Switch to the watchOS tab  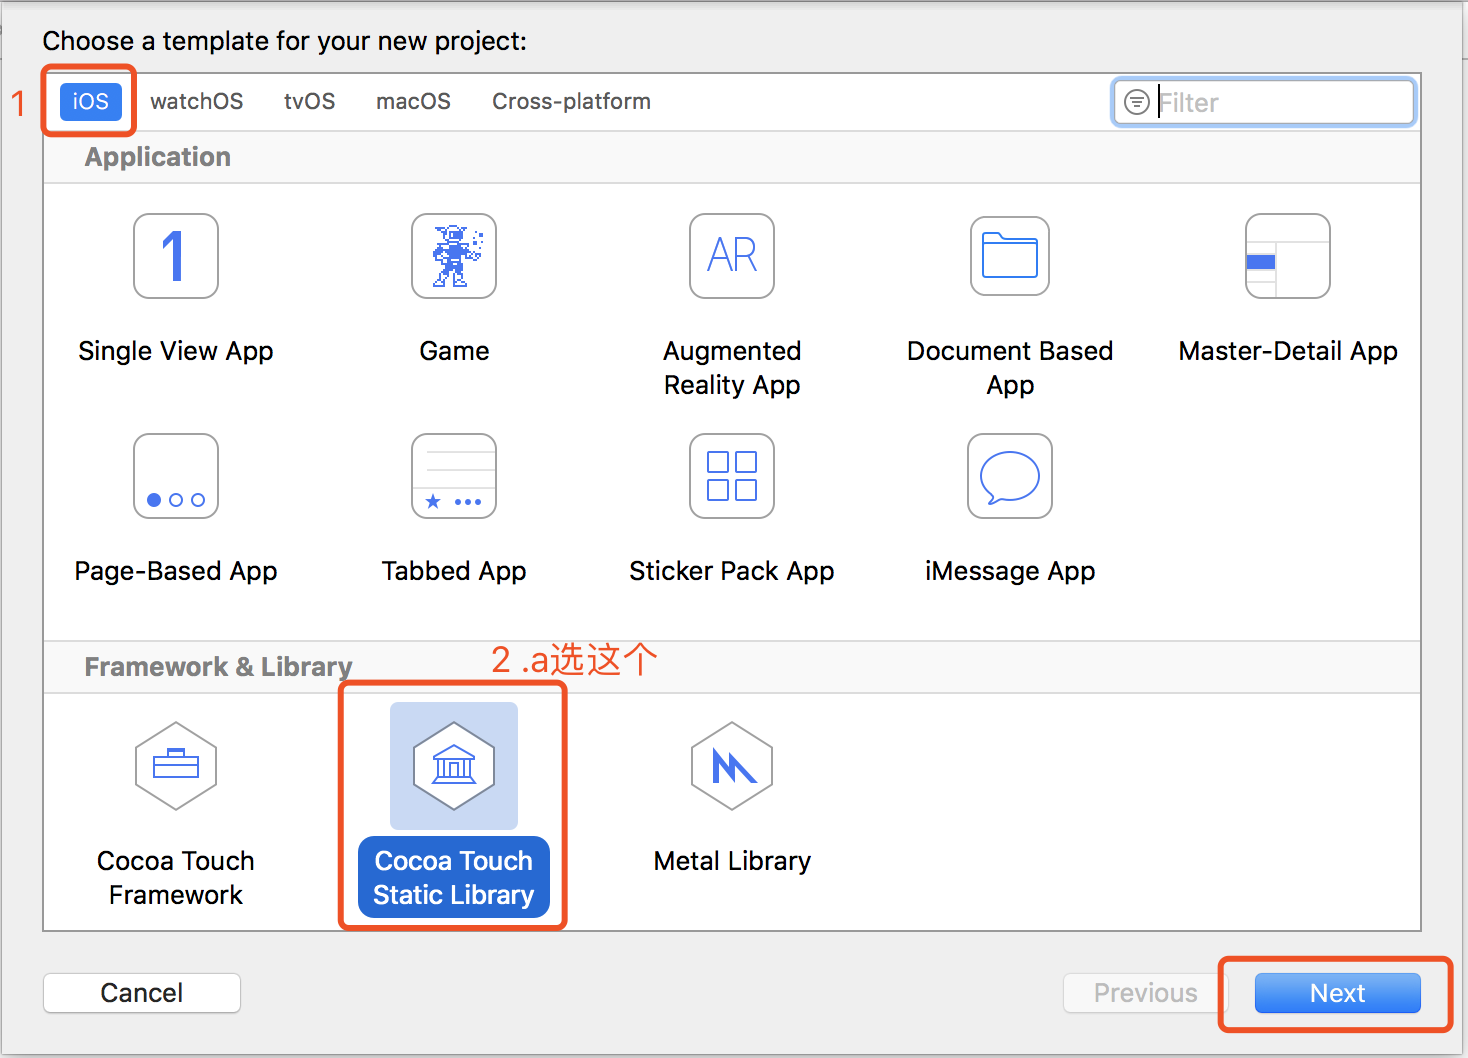click(x=197, y=101)
